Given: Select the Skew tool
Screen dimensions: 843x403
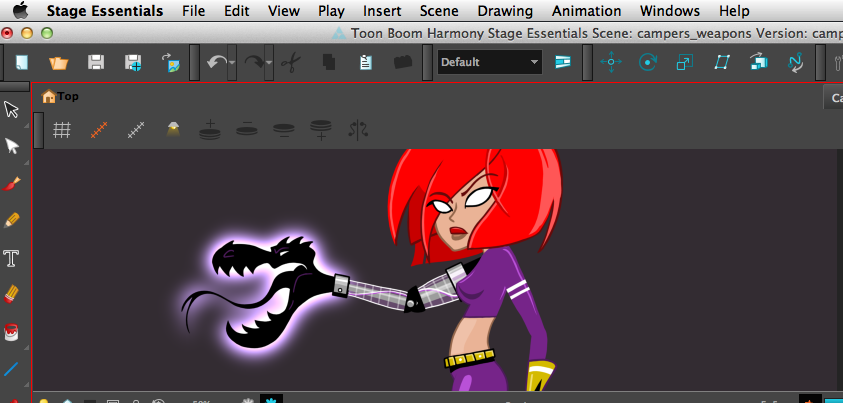Looking at the screenshot, I should [x=721, y=62].
